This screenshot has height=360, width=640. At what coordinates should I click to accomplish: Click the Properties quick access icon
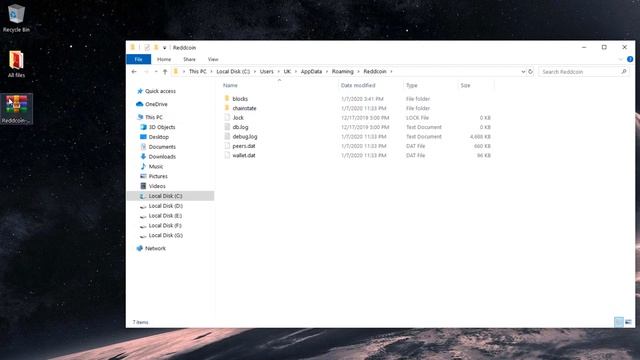click(147, 47)
